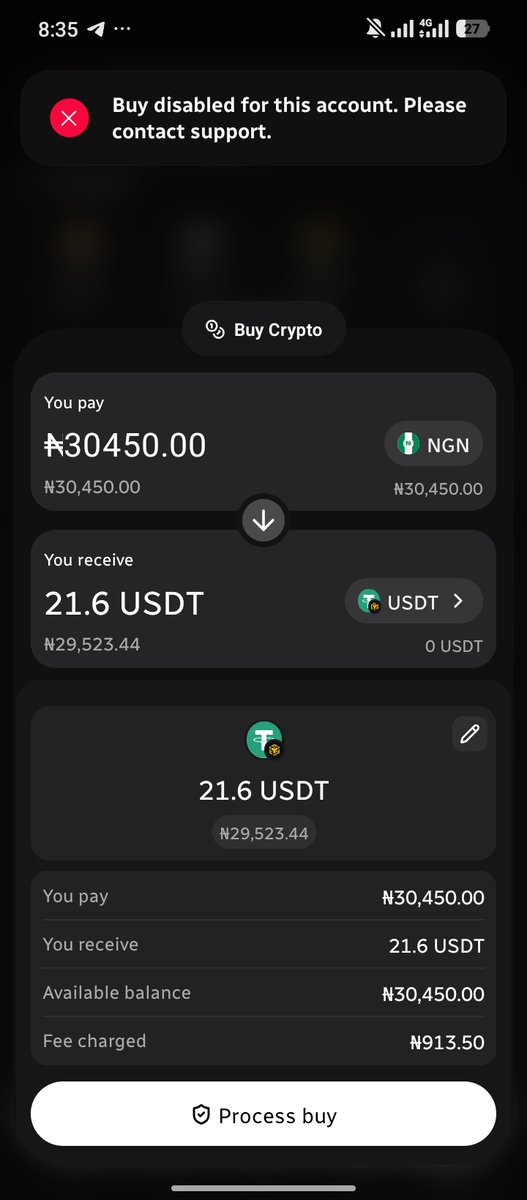Click the large Tether logo icon
Screen dimensions: 527x1200
coord(265,740)
